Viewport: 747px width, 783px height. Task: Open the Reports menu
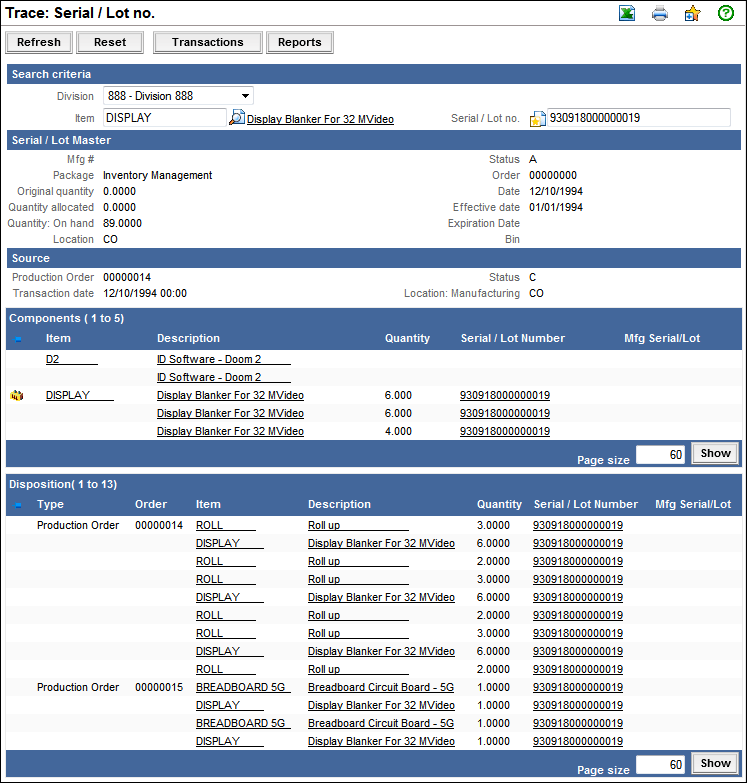click(x=300, y=42)
